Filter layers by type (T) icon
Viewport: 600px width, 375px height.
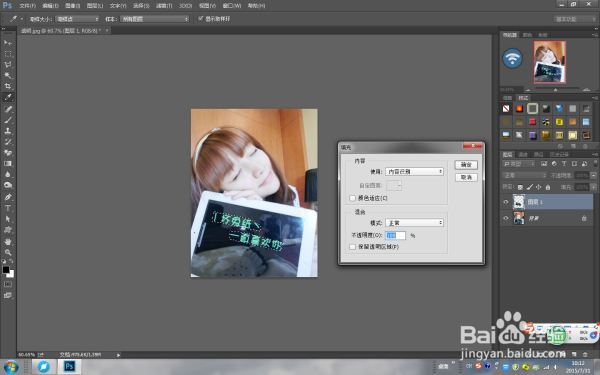pyautogui.click(x=564, y=164)
